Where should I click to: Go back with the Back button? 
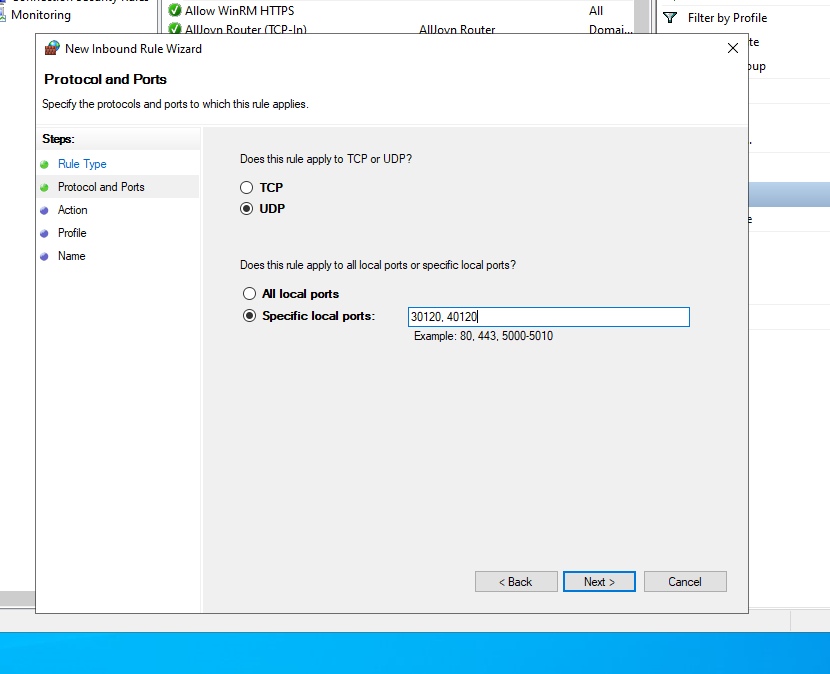[516, 581]
